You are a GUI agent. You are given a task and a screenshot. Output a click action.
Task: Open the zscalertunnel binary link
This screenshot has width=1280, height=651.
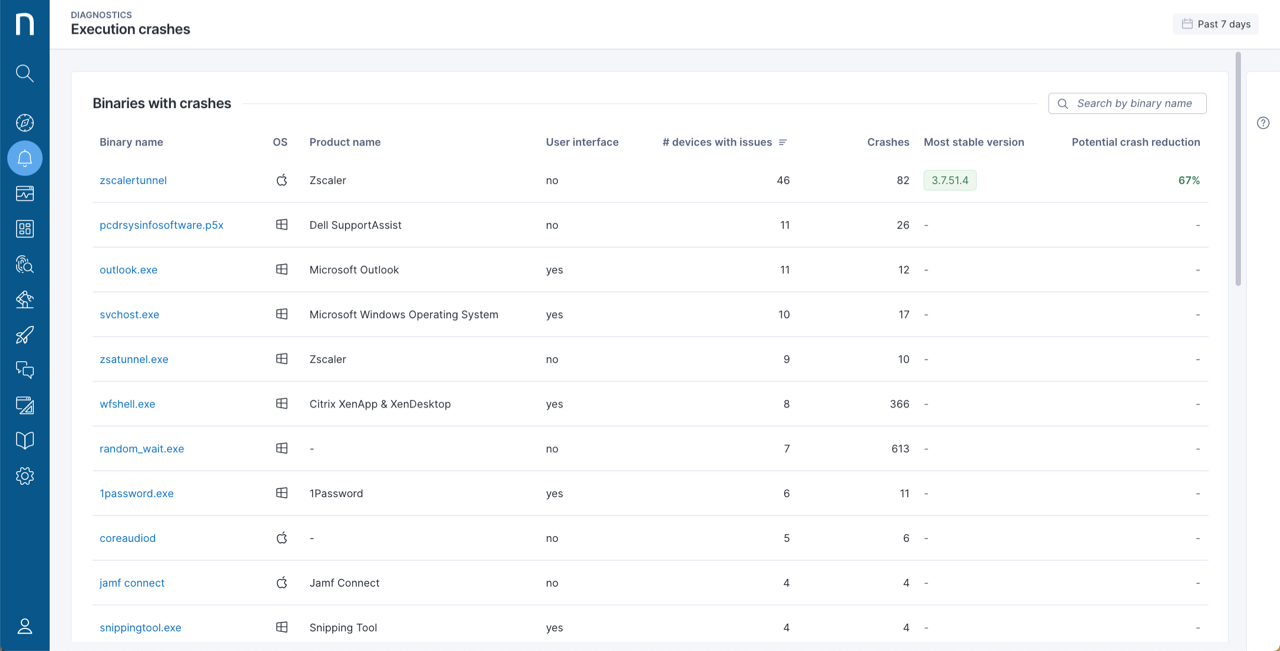[133, 181]
